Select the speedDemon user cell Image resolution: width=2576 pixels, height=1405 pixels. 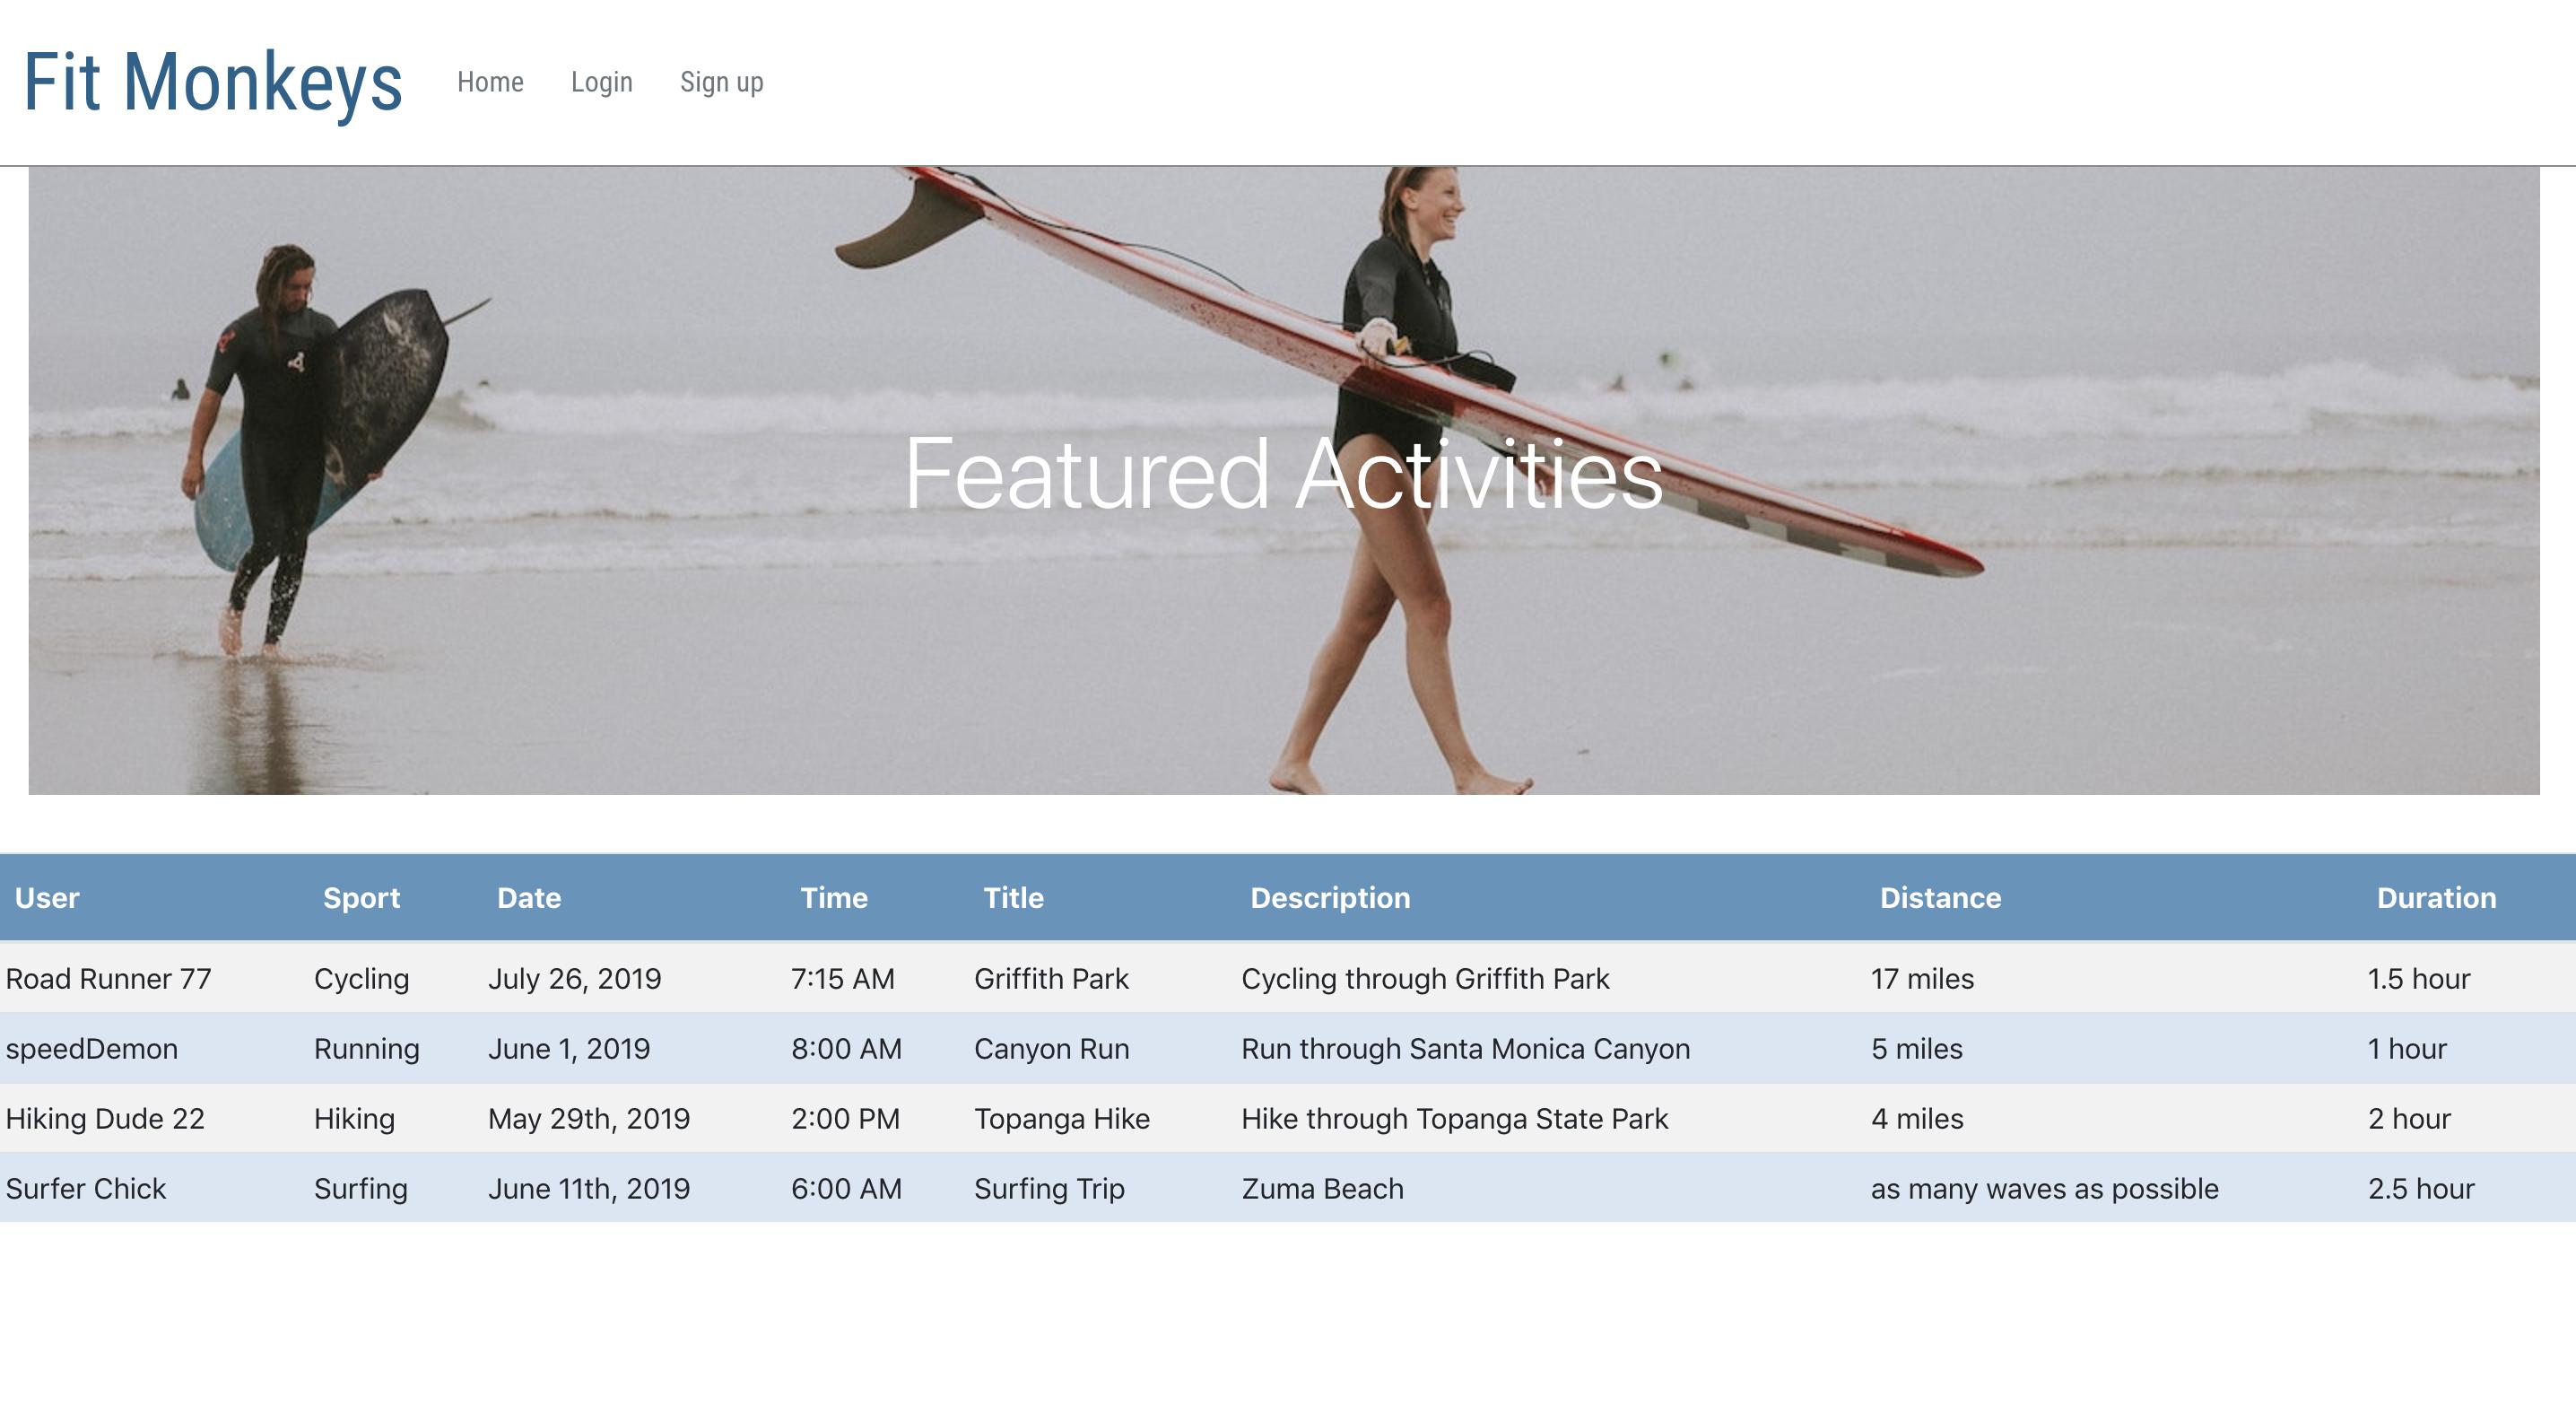(x=91, y=1048)
